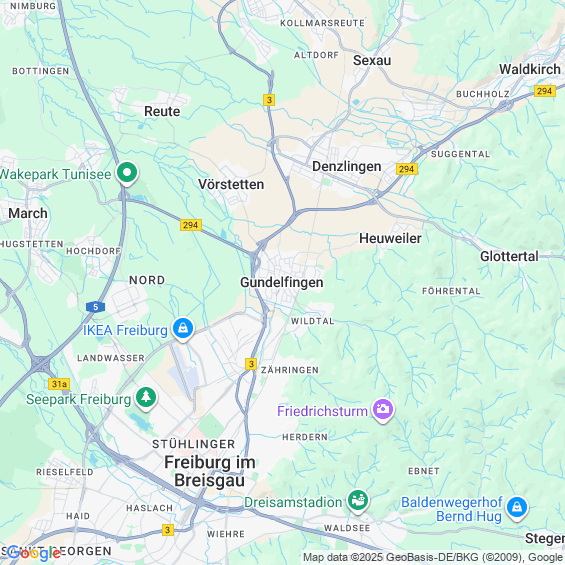565x565 pixels.
Task: Open the Dreisamstadion stadium pin
Action: point(357,501)
